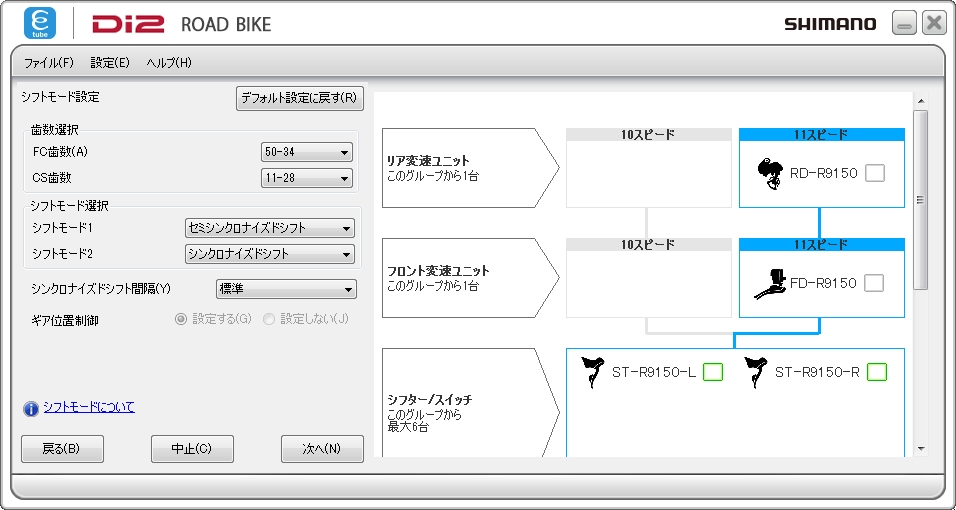Click the ST-R9150-R shifter lever icon
Viewport: 956px width, 510px height.
(x=756, y=372)
